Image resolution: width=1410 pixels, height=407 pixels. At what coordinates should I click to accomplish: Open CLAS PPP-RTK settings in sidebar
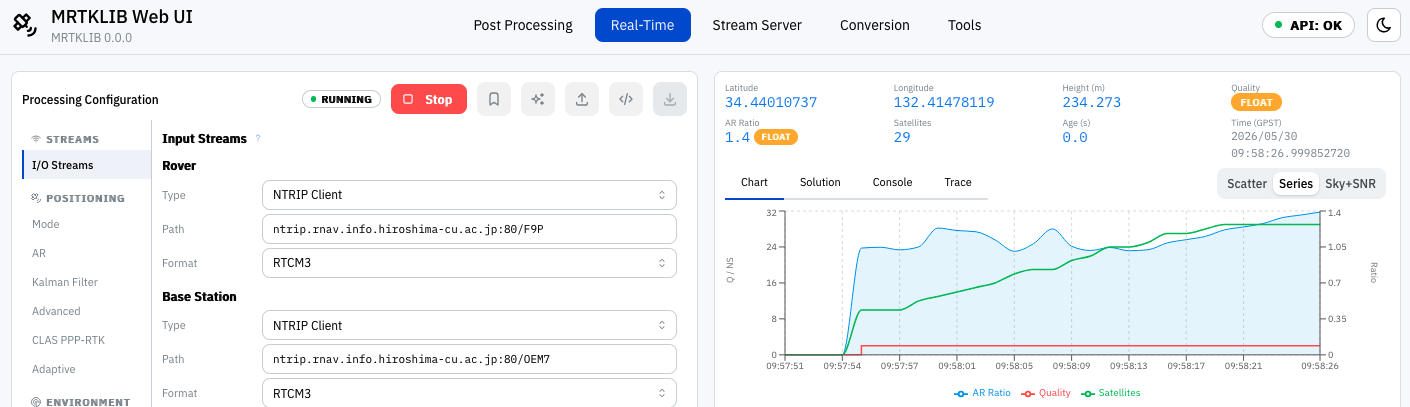coord(87,340)
